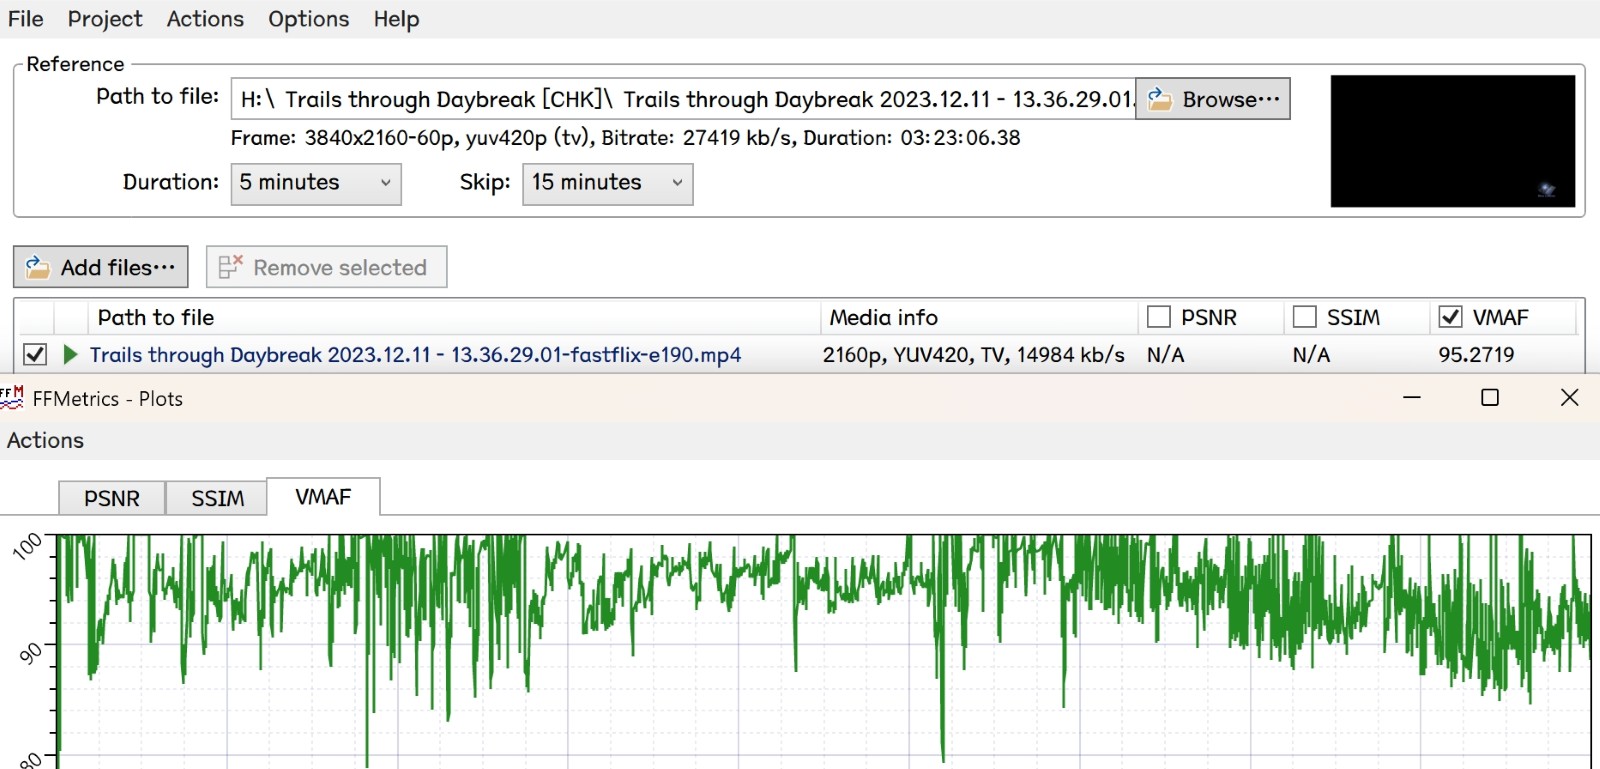Open the Options menu

(308, 19)
